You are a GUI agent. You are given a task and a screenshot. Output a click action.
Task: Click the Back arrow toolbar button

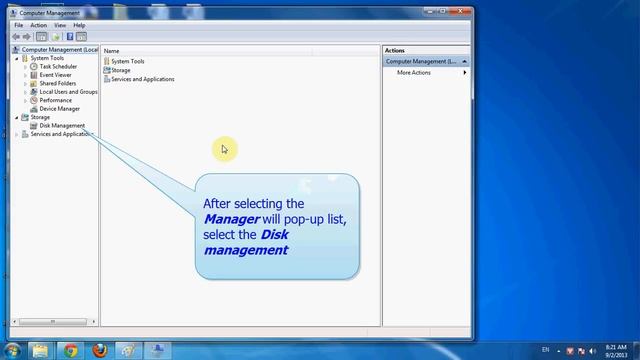pyautogui.click(x=16, y=37)
